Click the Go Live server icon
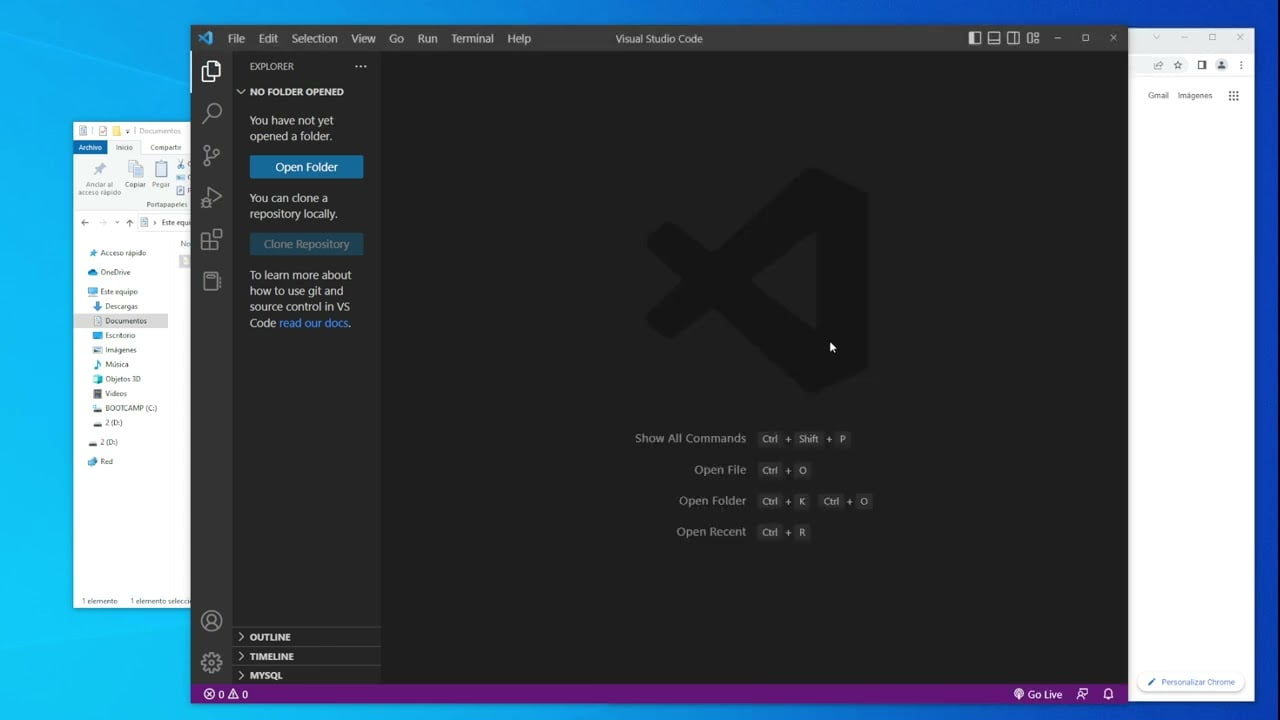The height and width of the screenshot is (720, 1280). click(1038, 693)
